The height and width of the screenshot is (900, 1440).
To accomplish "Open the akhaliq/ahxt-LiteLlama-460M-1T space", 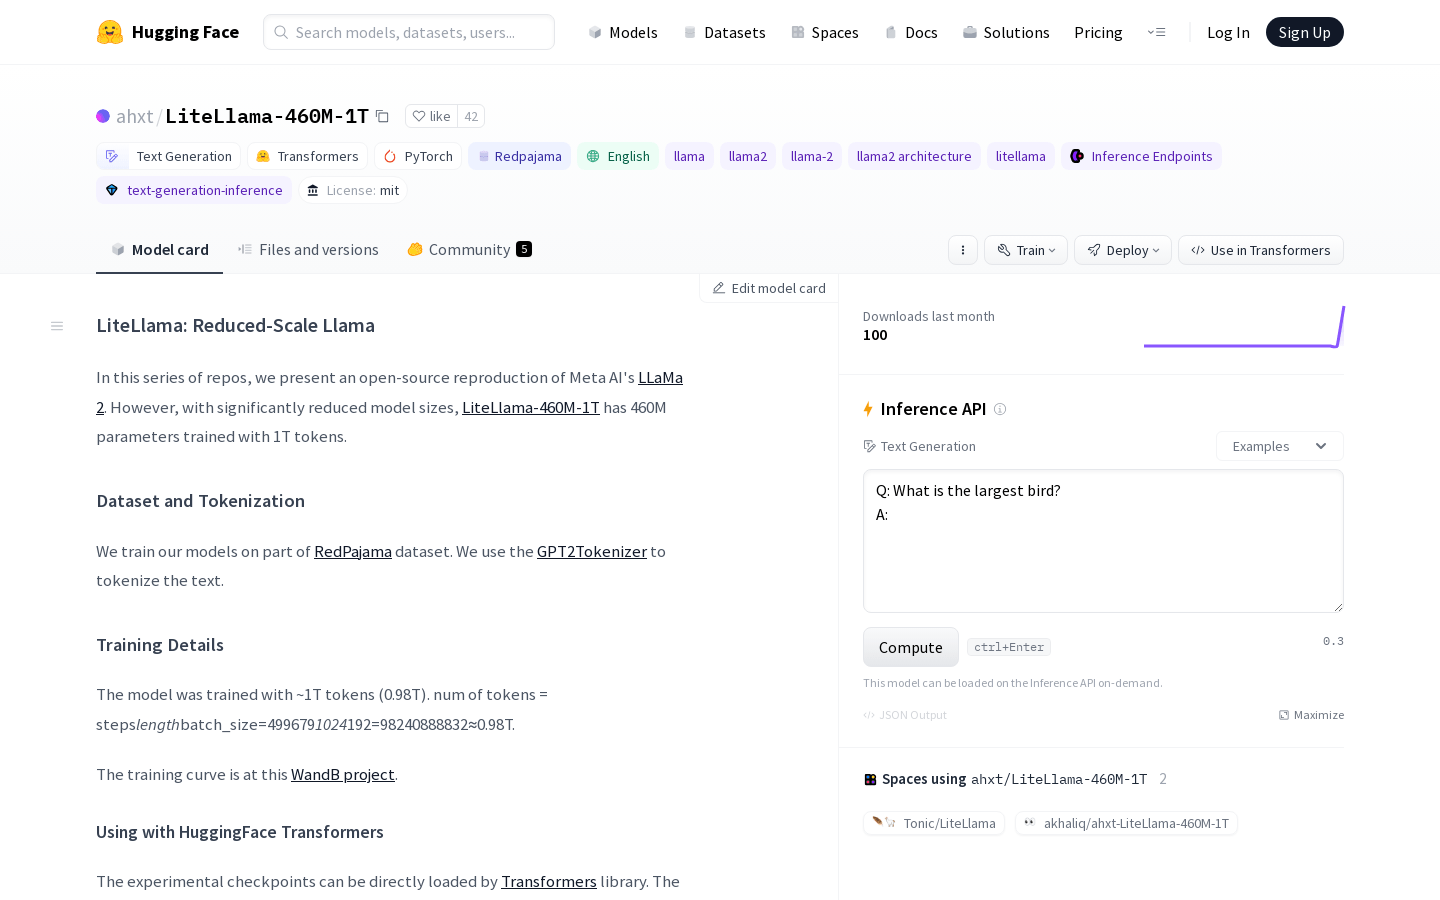I will coord(1126,823).
